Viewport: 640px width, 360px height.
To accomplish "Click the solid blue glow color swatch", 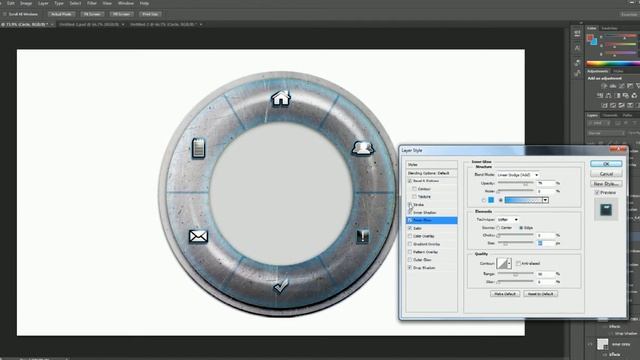I will point(491,200).
